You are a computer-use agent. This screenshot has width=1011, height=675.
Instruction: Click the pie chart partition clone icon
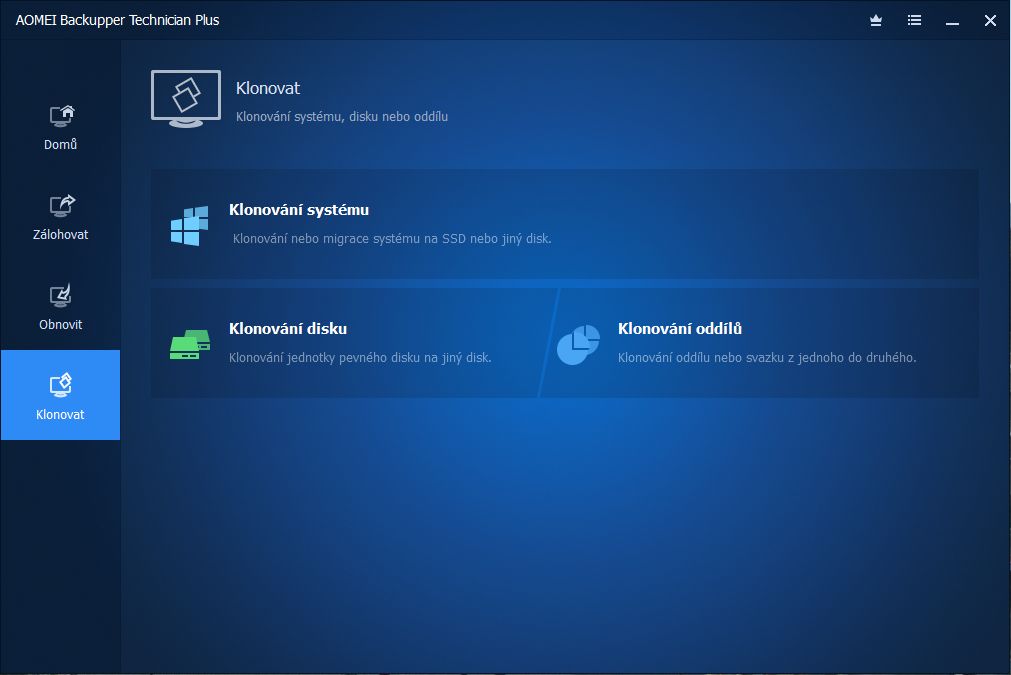coord(578,345)
